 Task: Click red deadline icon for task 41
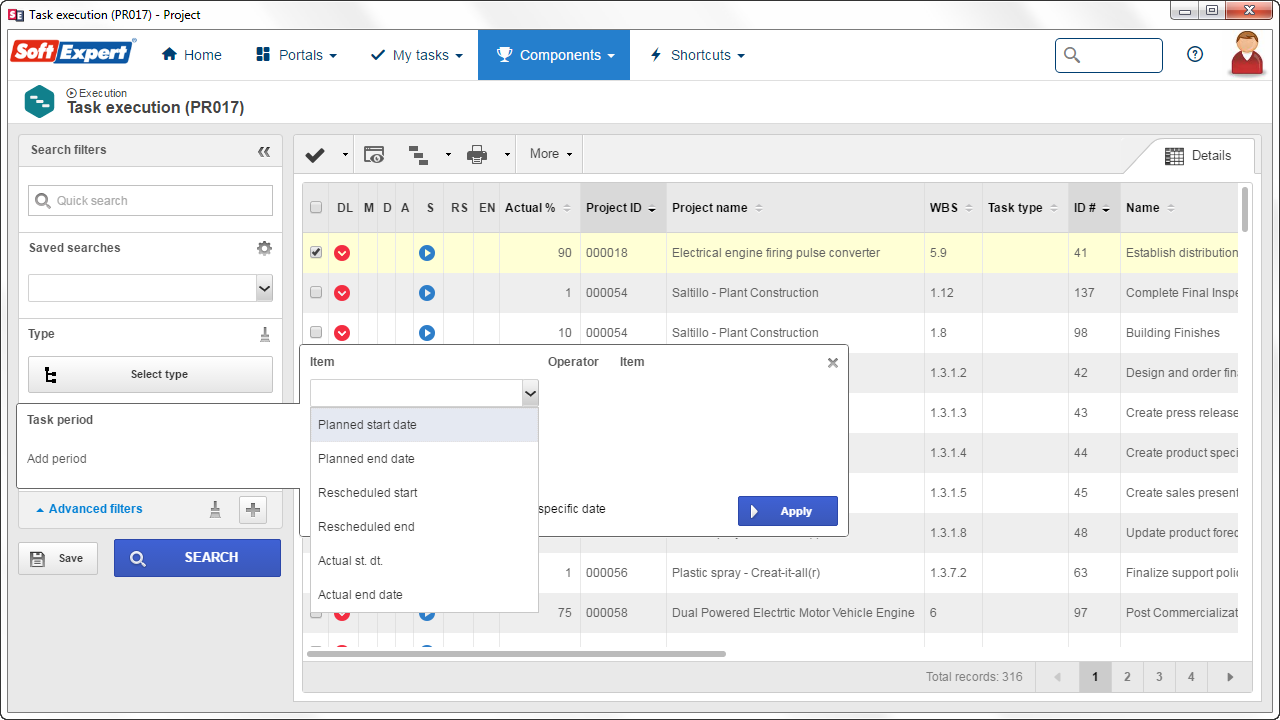click(342, 253)
